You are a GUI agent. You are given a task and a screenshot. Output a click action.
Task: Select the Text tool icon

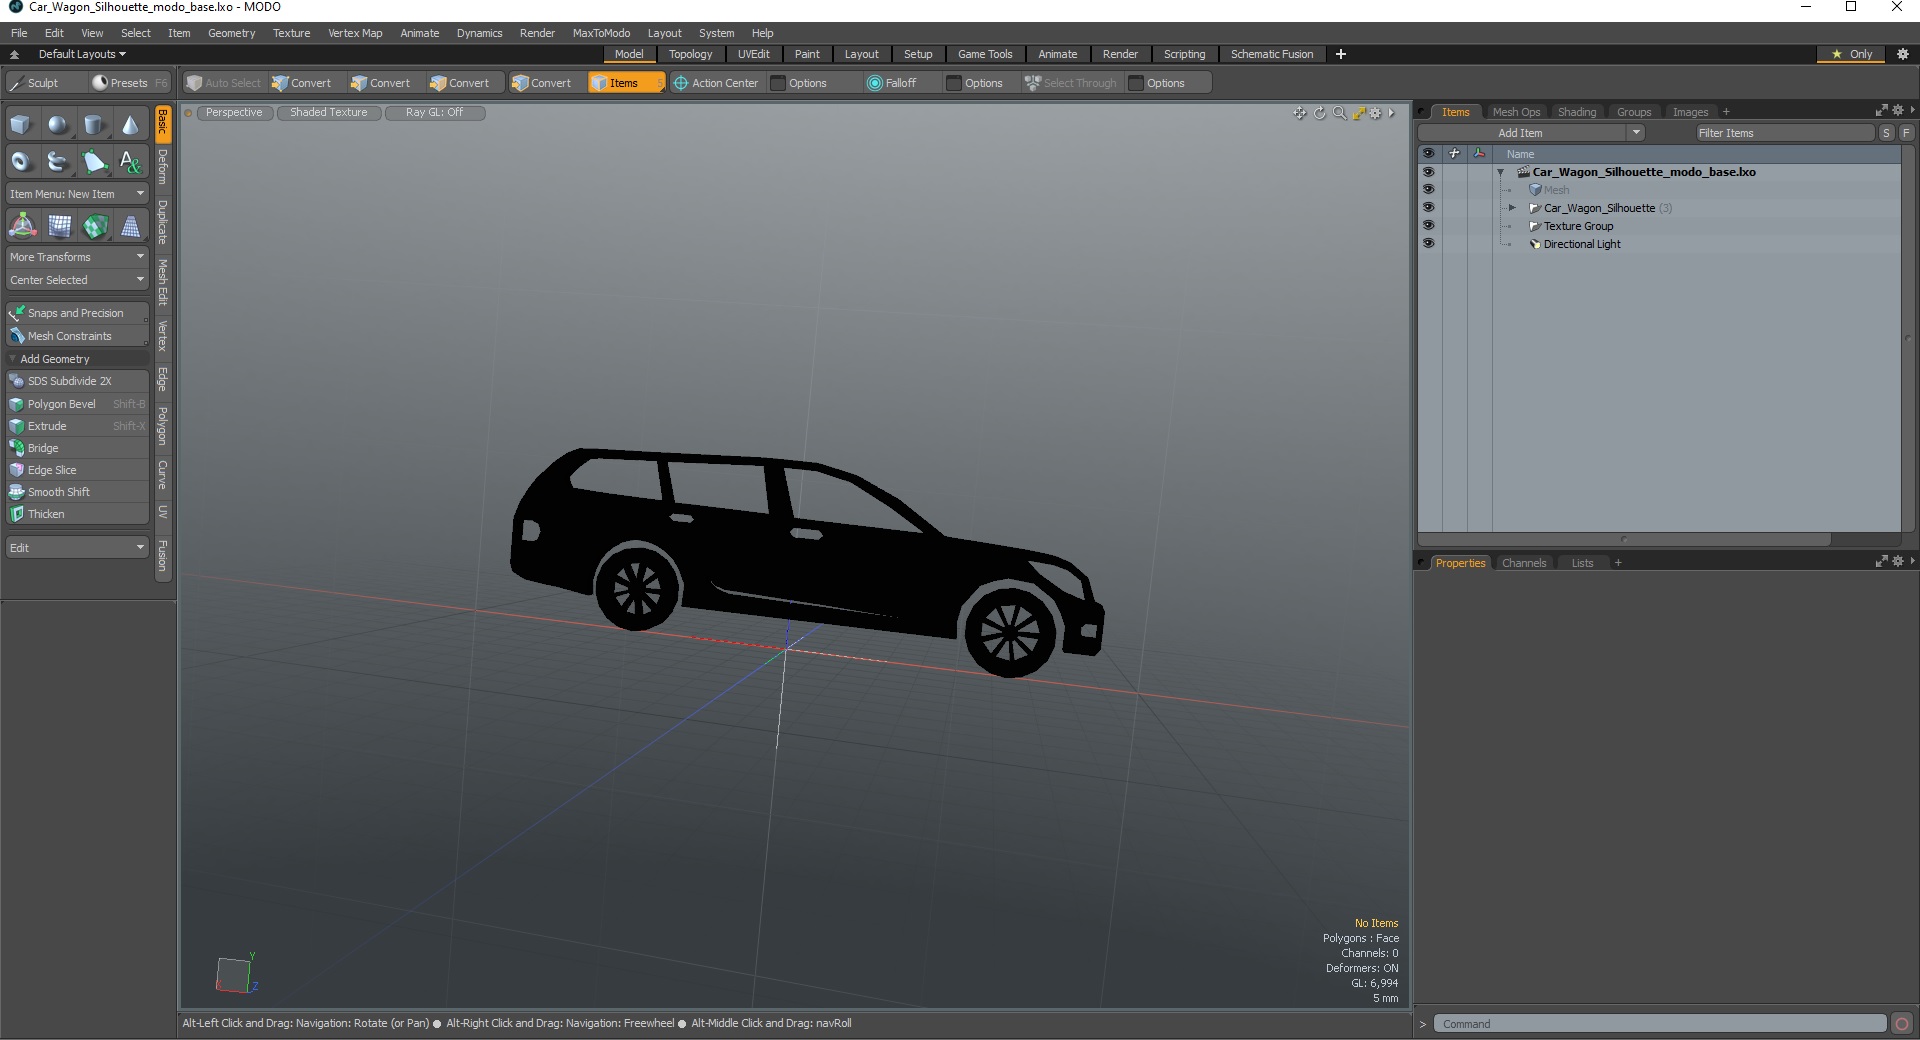[131, 161]
